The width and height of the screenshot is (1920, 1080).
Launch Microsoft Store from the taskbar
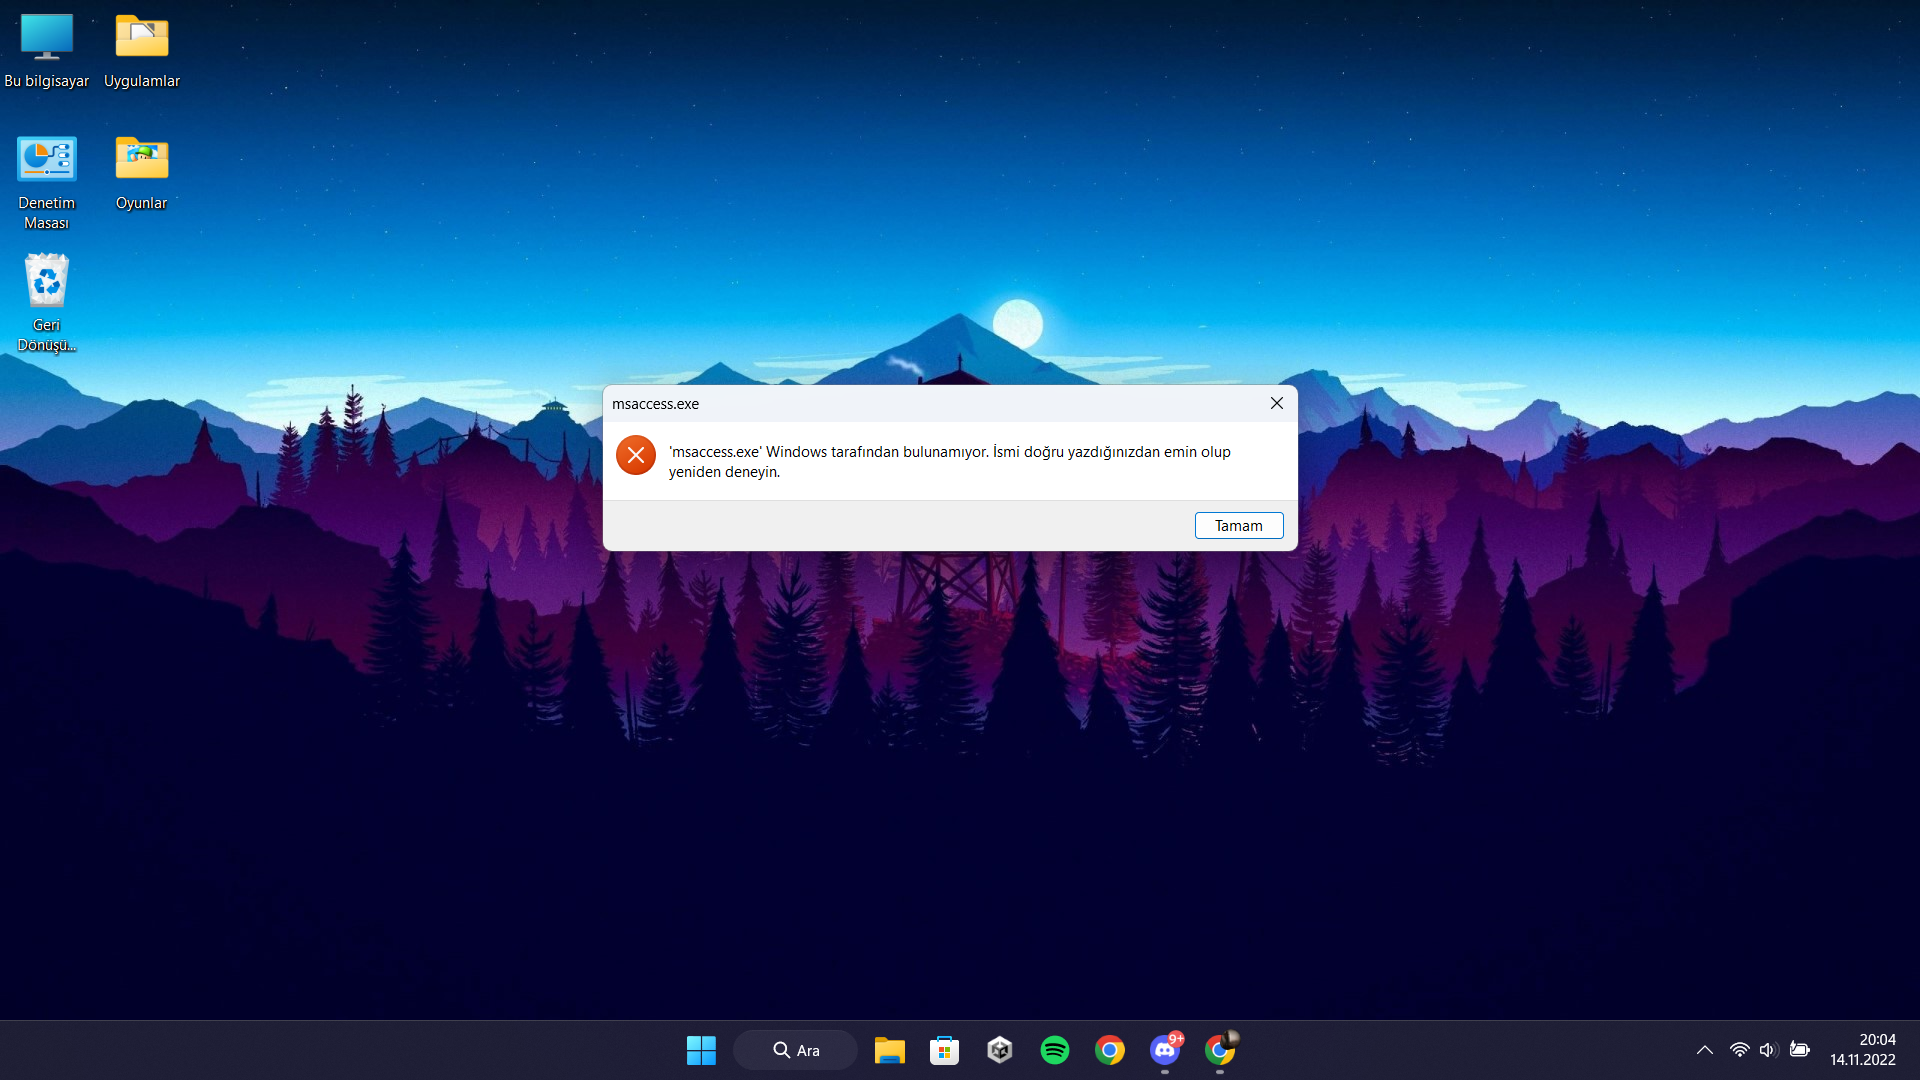[944, 1050]
